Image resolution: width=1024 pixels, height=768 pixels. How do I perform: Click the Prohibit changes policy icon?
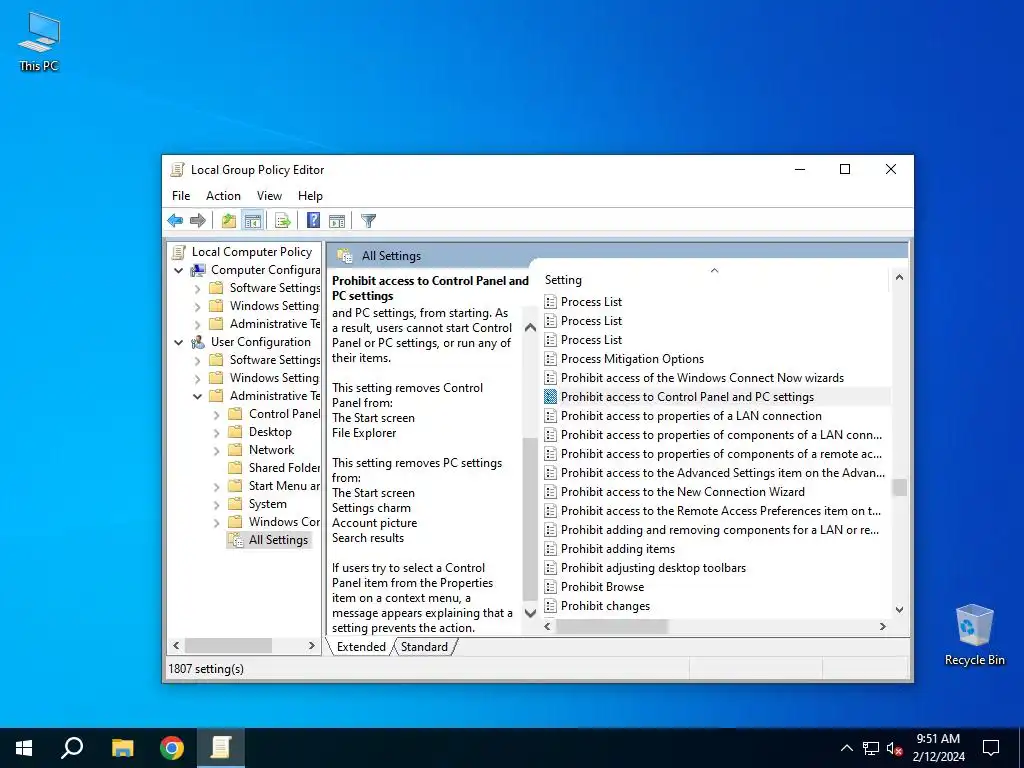(551, 605)
